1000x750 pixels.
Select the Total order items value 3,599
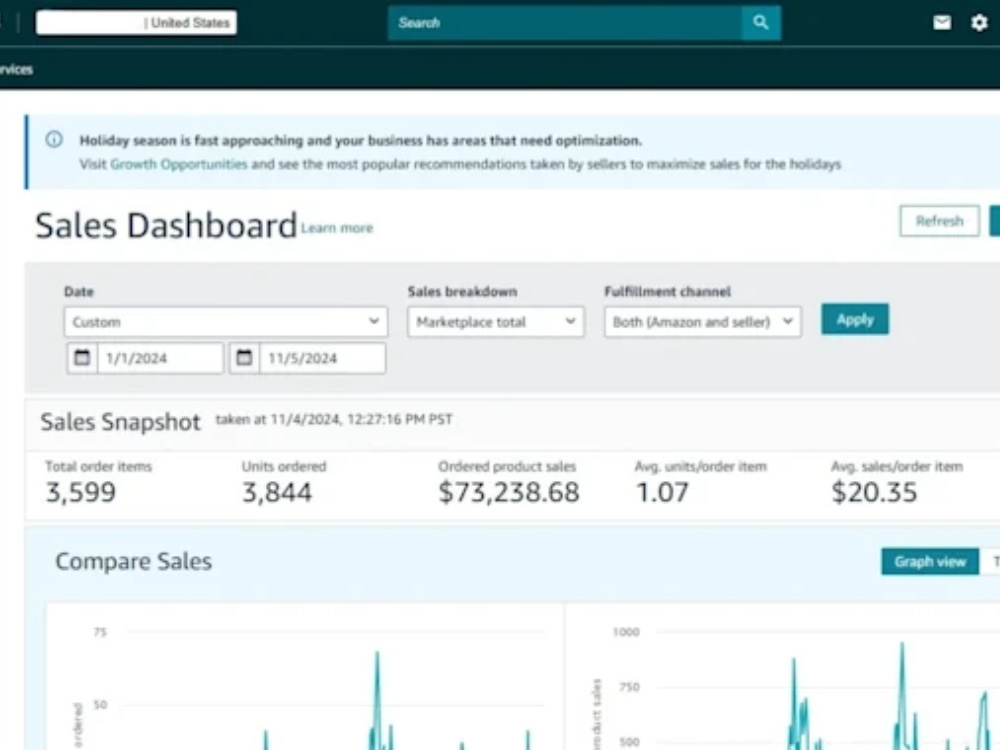80,492
